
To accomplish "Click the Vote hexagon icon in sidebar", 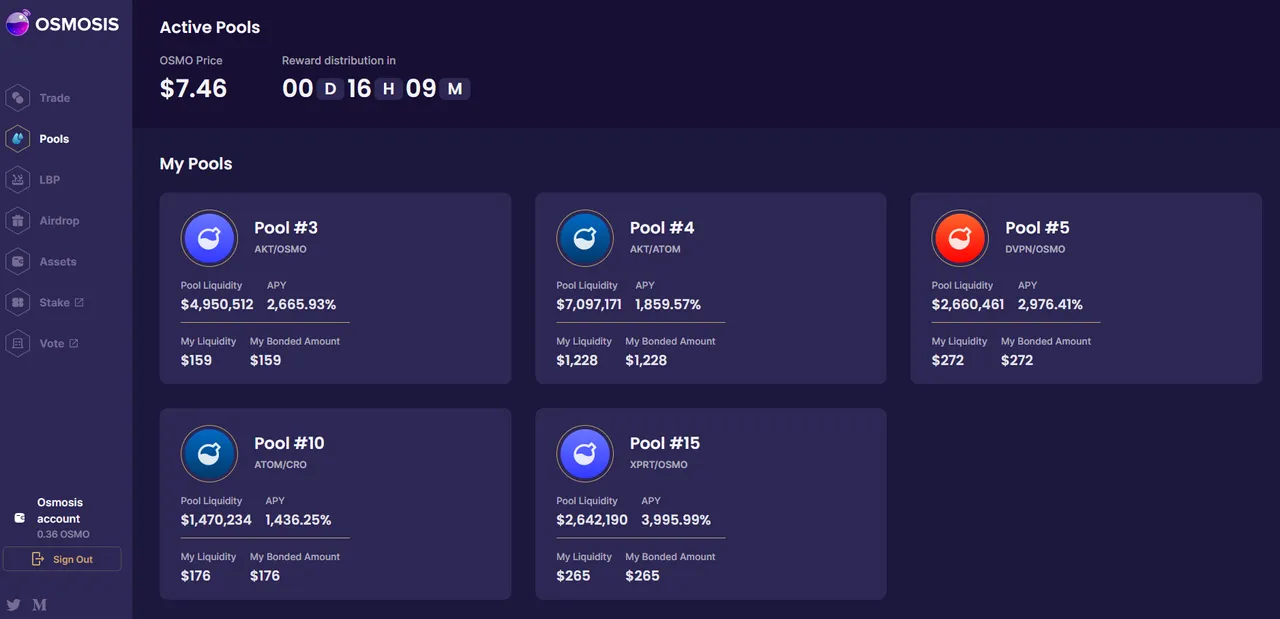I will 18,343.
